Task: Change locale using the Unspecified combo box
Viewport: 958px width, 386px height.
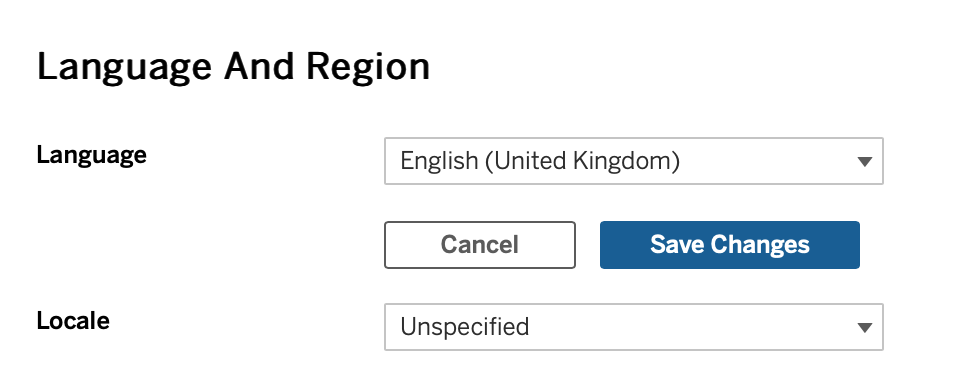Action: click(634, 327)
